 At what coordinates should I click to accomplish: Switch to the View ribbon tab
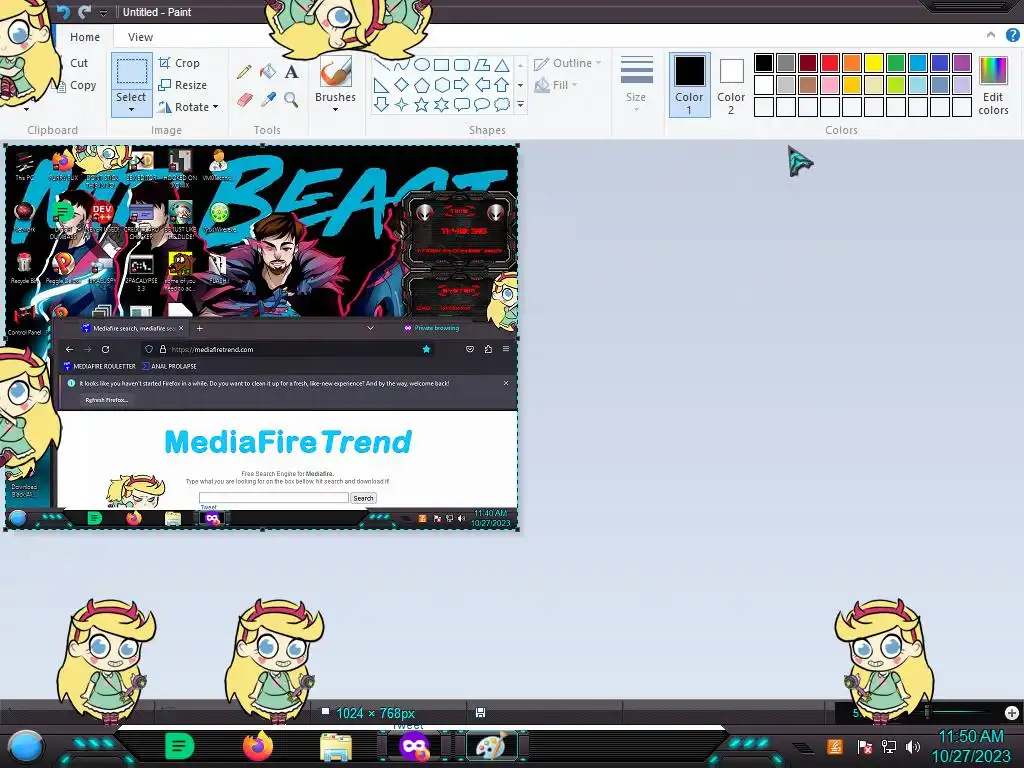click(x=140, y=37)
